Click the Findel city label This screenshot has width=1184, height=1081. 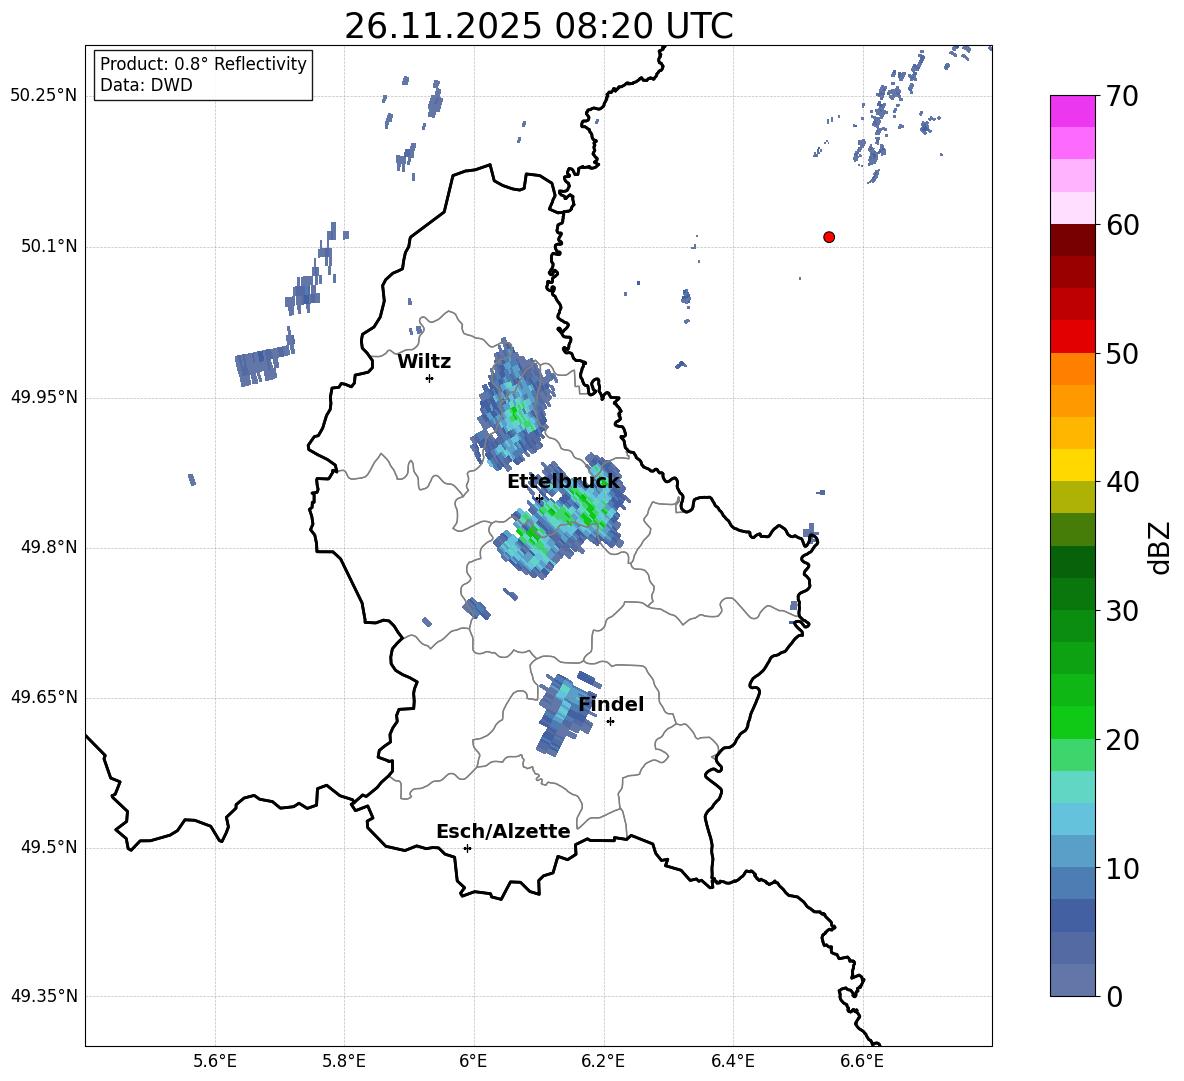coord(611,704)
